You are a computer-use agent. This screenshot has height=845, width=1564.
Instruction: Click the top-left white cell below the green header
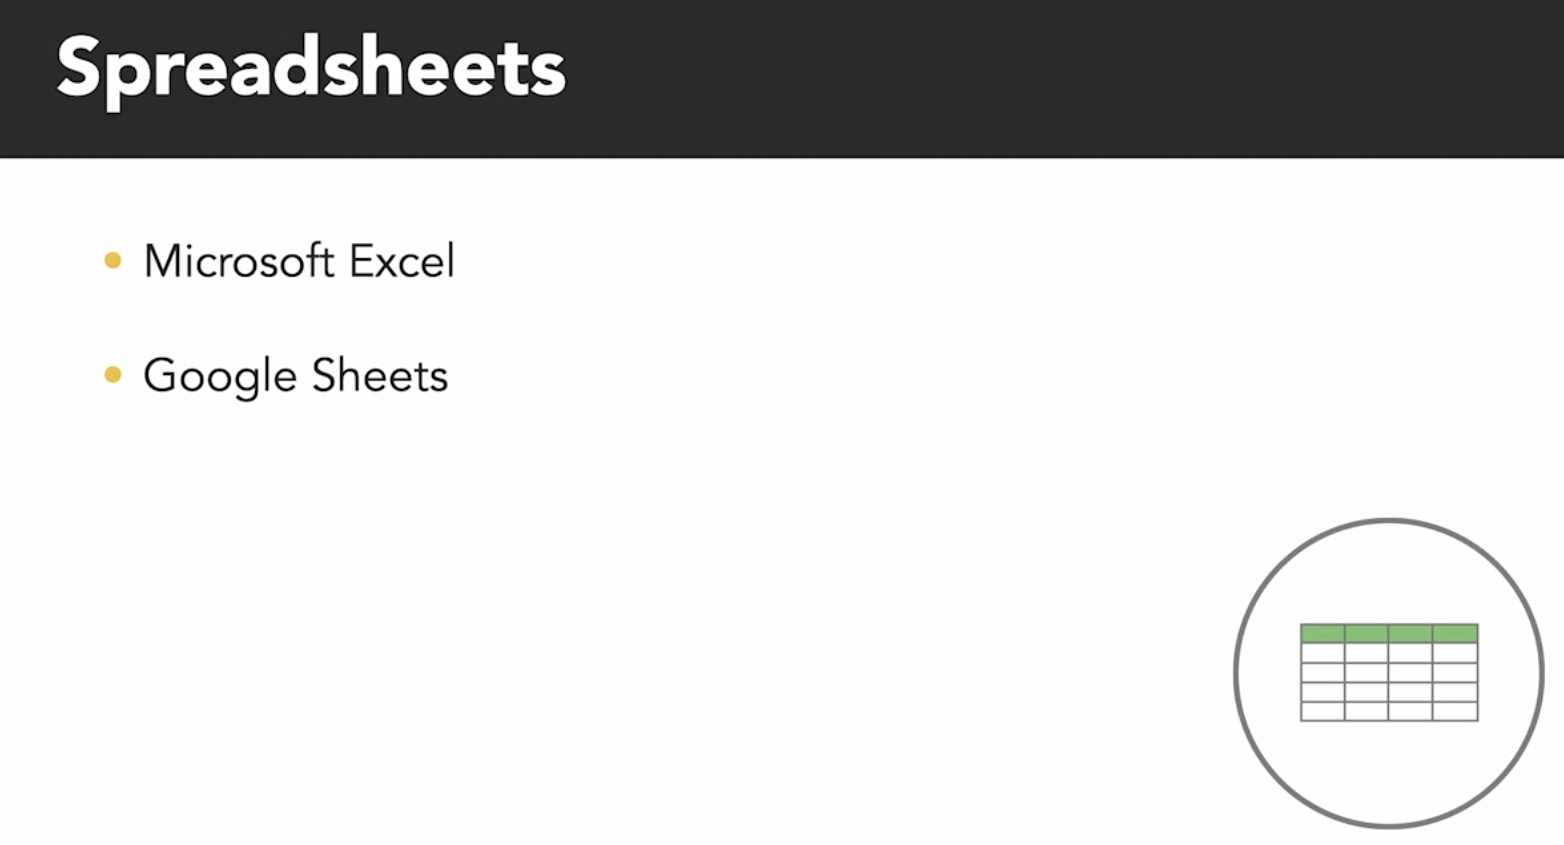(x=1322, y=653)
